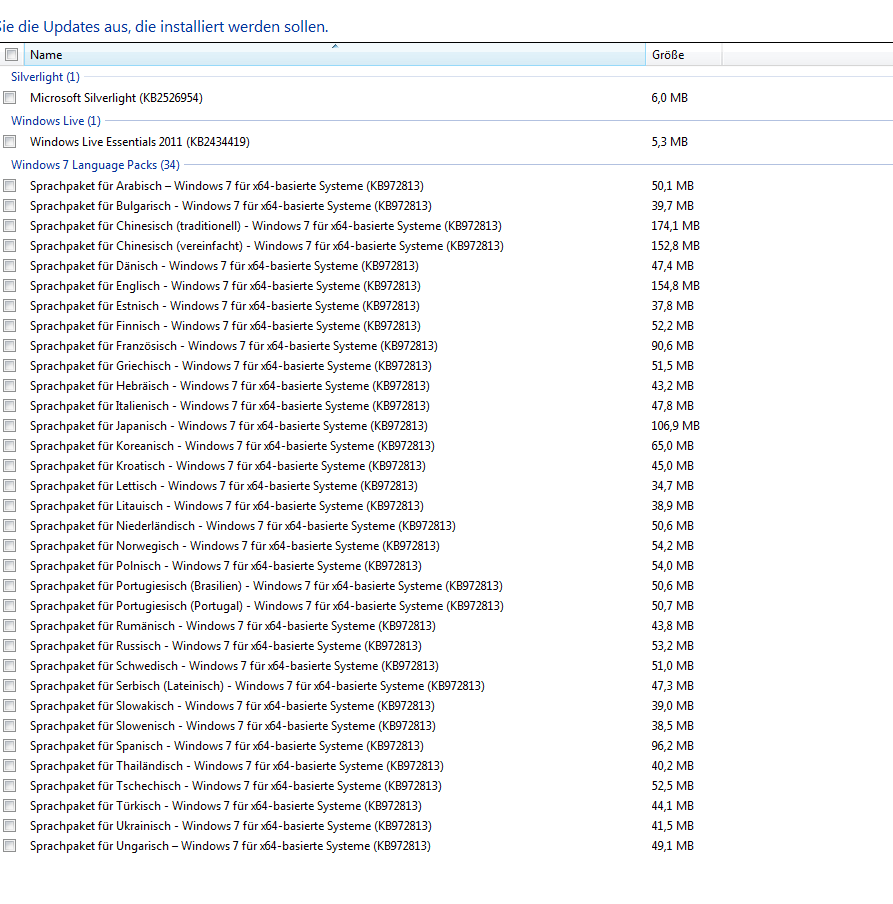Select the Sprachpaket für Ungarisch row text
Image resolution: width=893 pixels, height=904 pixels.
[x=230, y=846]
